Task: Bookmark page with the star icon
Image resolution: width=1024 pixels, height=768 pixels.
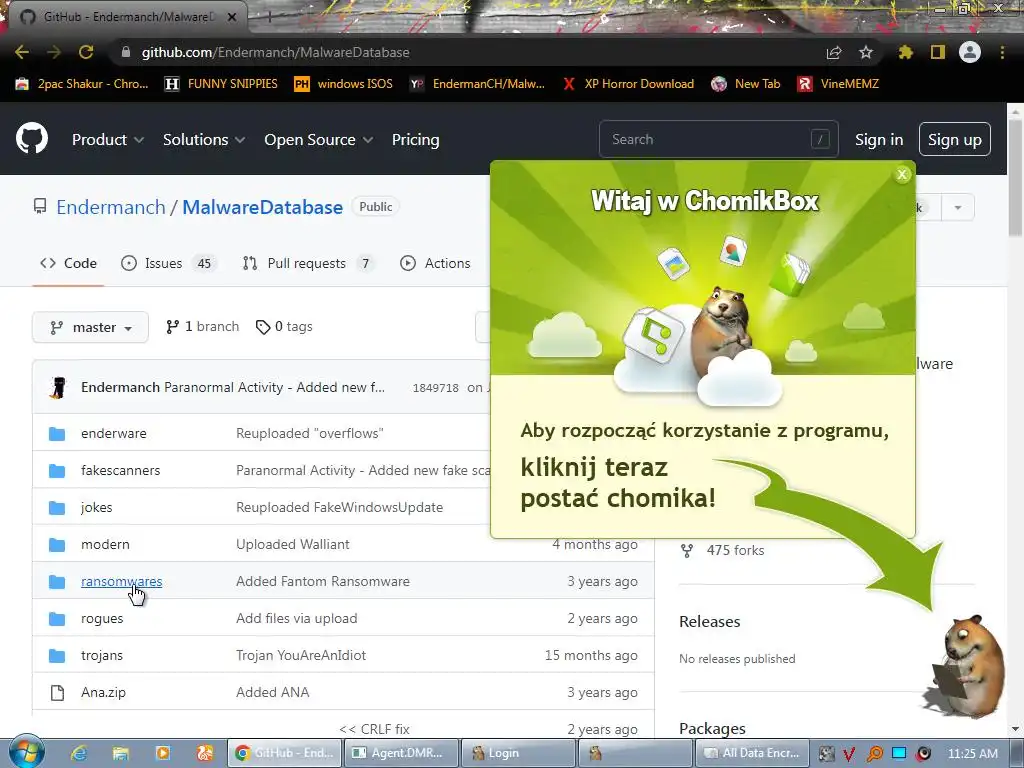Action: pyautogui.click(x=866, y=52)
